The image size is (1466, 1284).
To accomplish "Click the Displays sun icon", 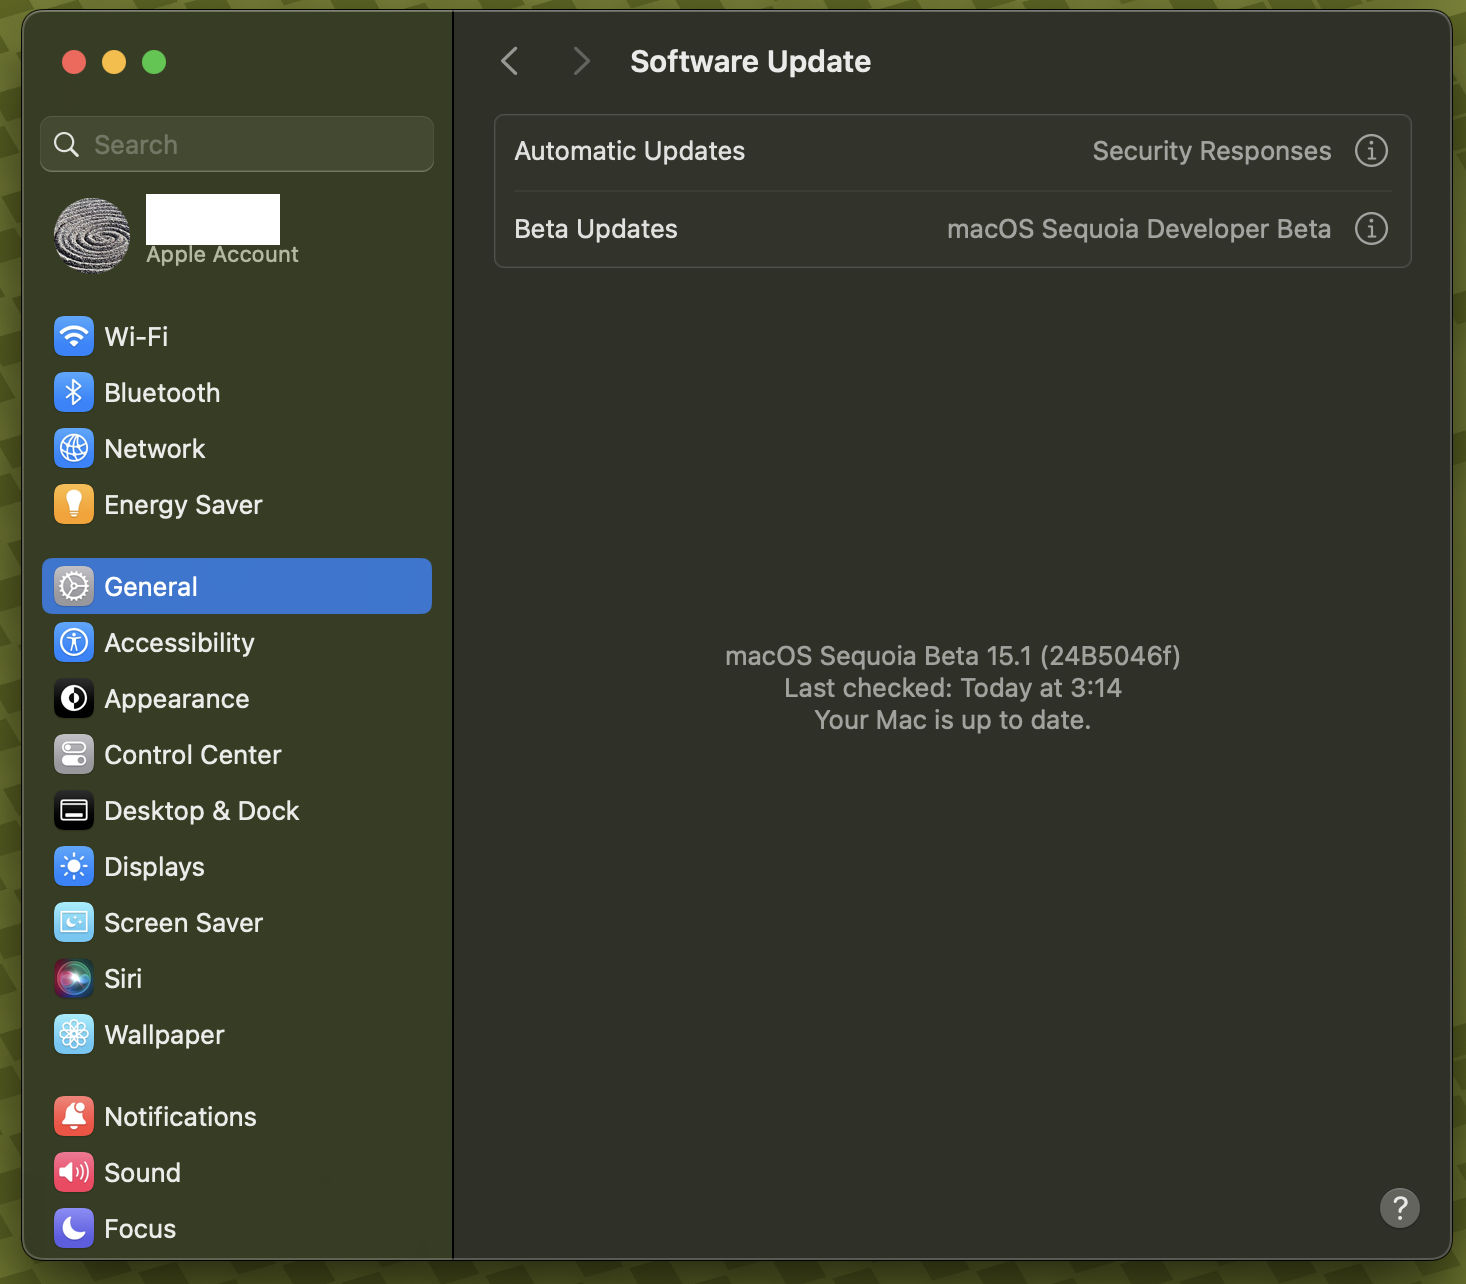I will point(74,866).
